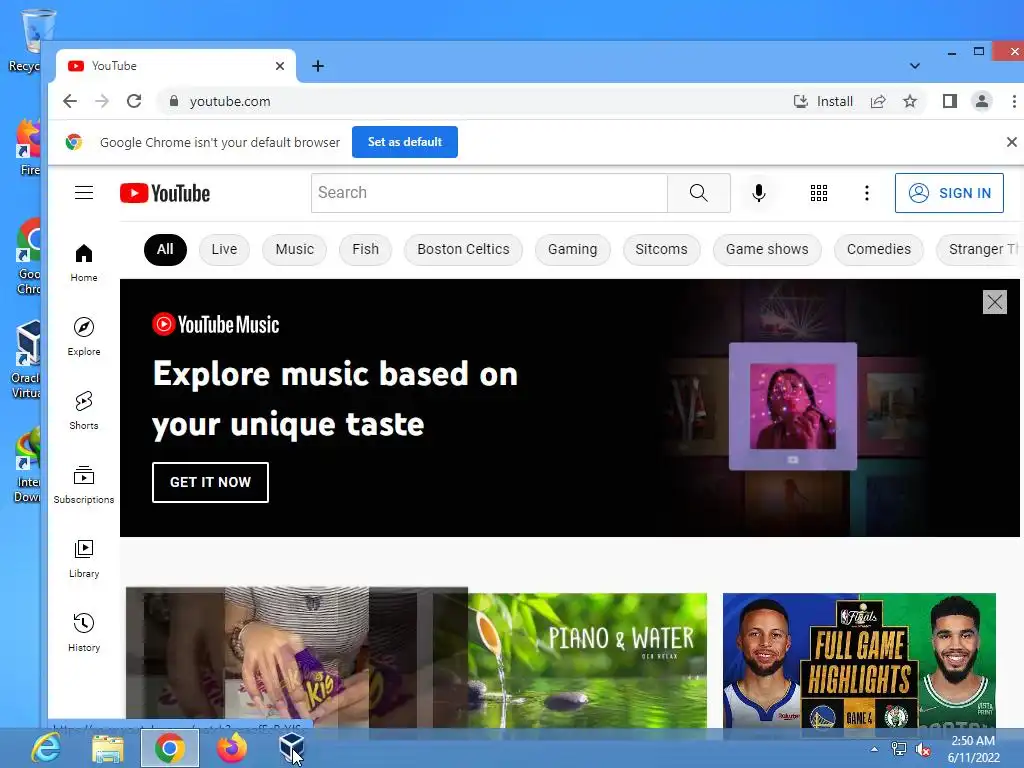Go forward in Chrome
Image resolution: width=1024 pixels, height=768 pixels.
coord(102,101)
